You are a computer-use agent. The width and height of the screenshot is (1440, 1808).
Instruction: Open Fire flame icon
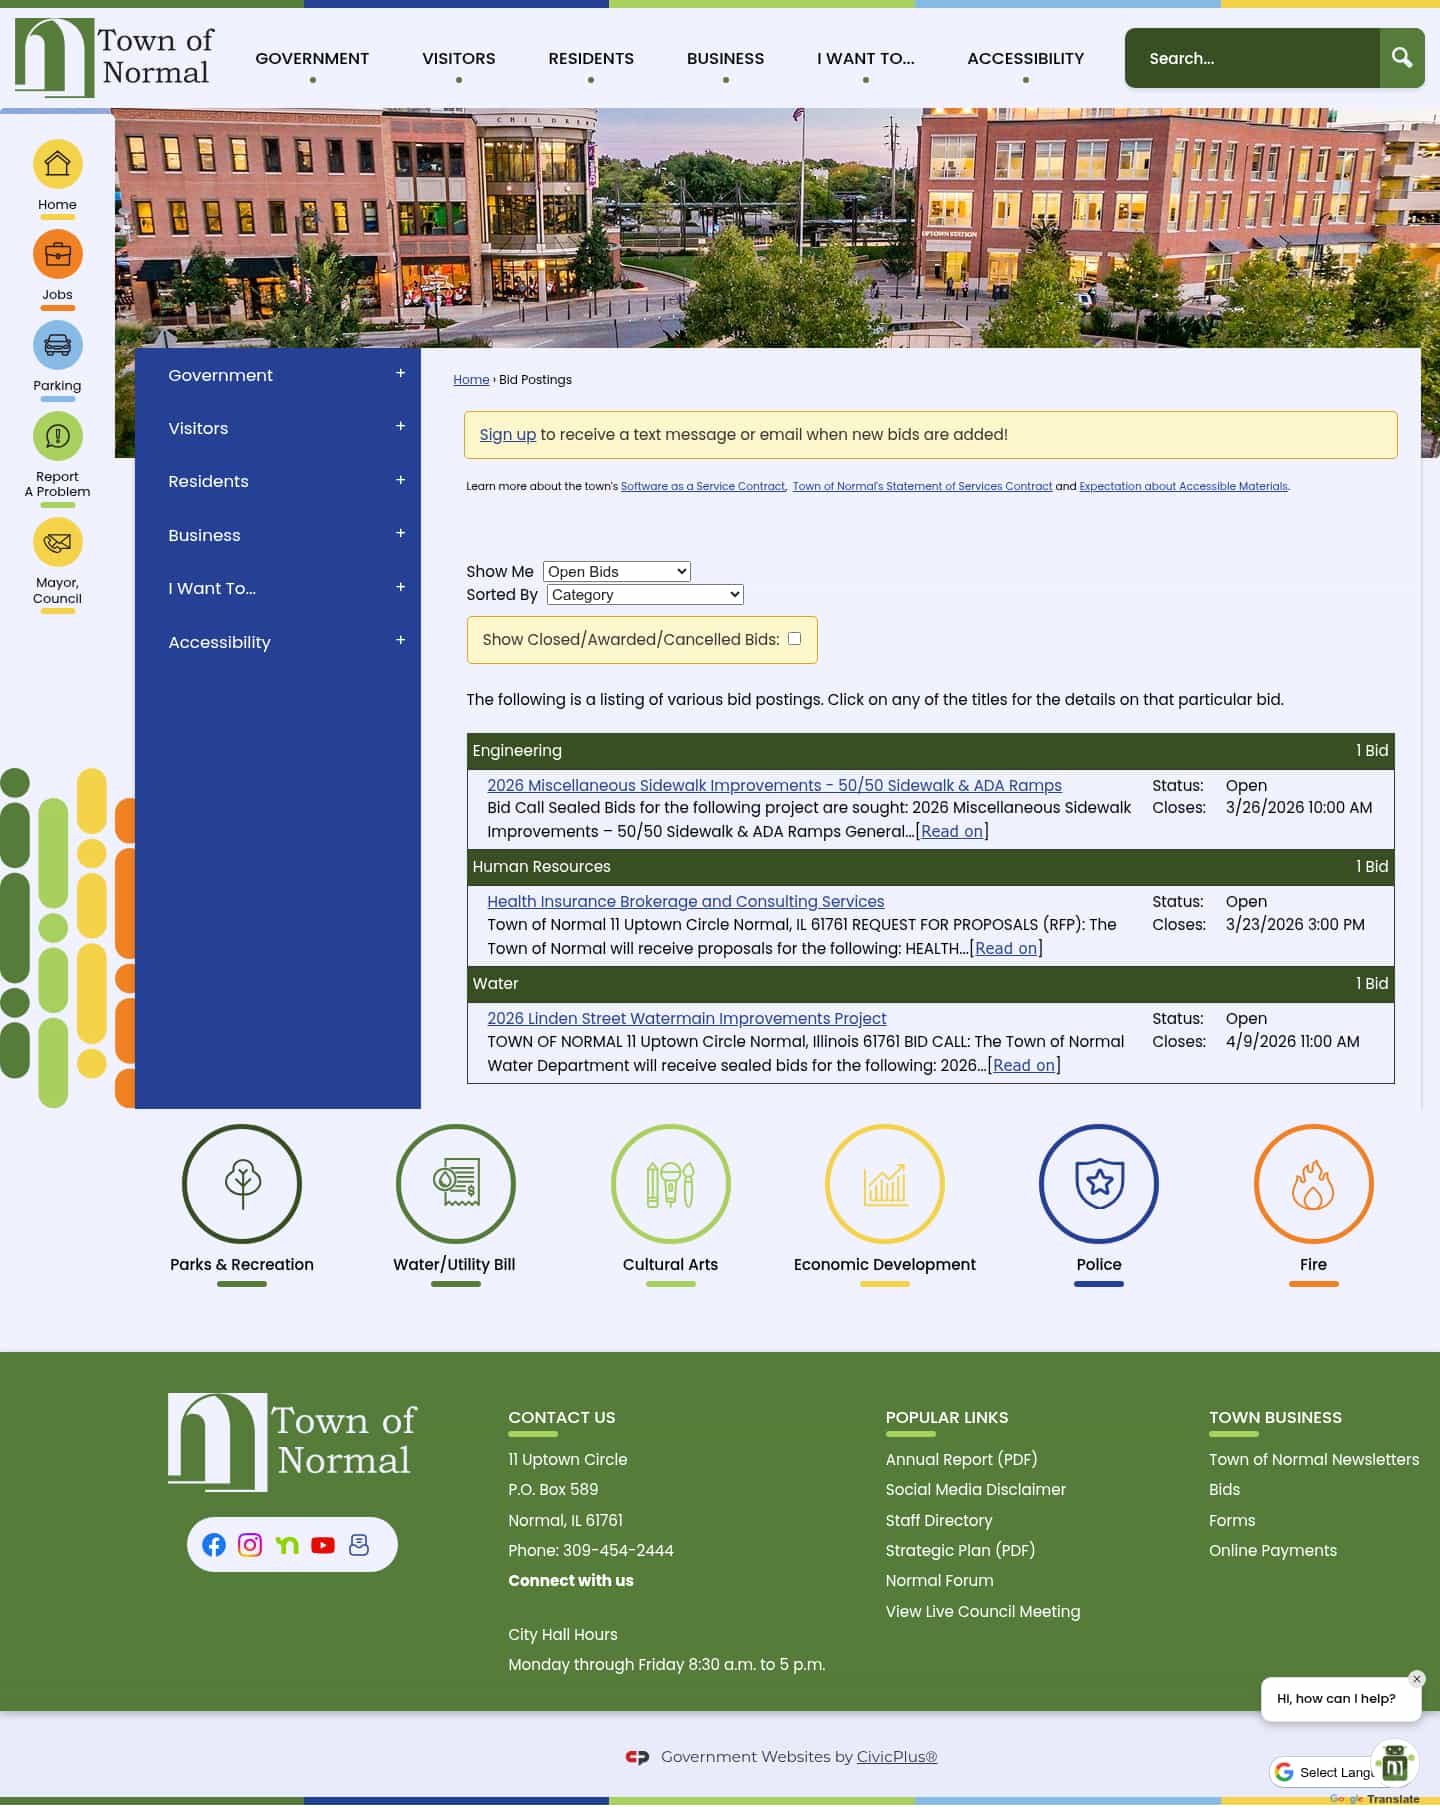click(1314, 1184)
